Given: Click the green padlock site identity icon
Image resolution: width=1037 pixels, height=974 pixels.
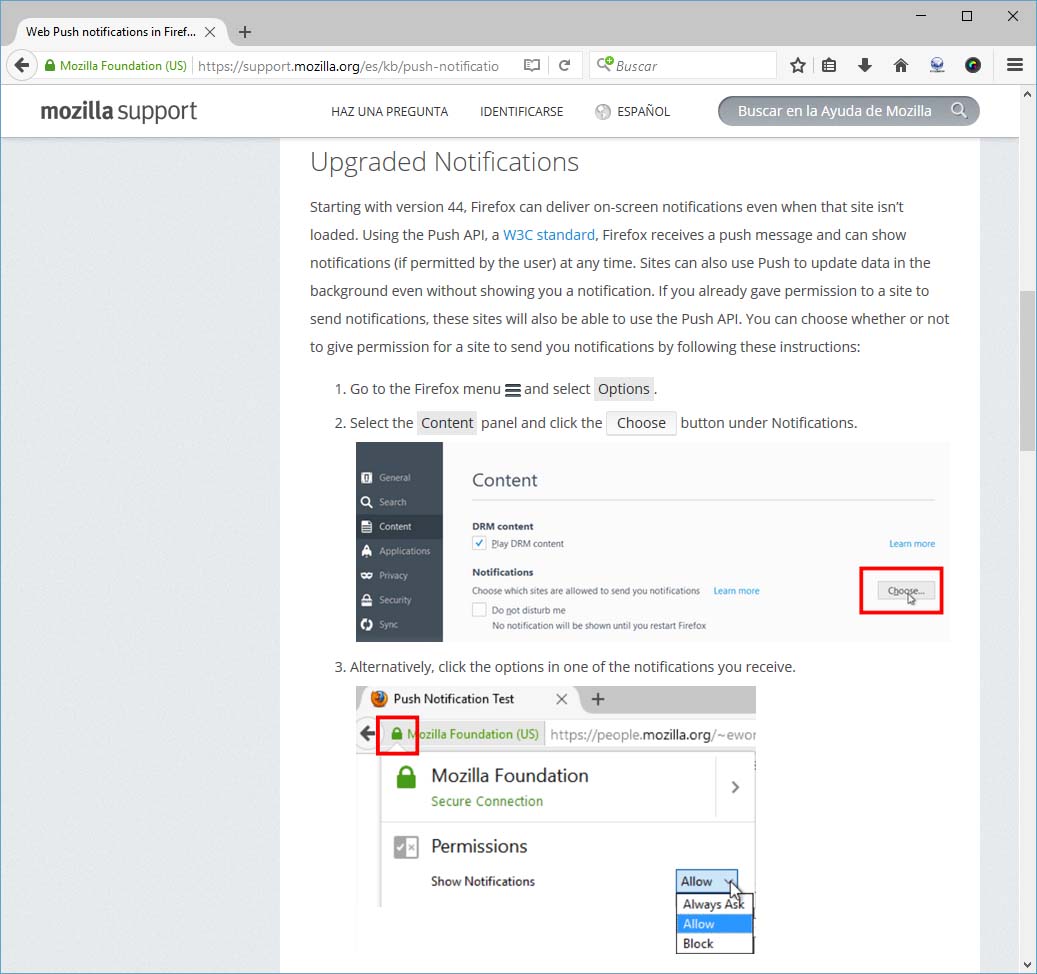Looking at the screenshot, I should pos(50,65).
